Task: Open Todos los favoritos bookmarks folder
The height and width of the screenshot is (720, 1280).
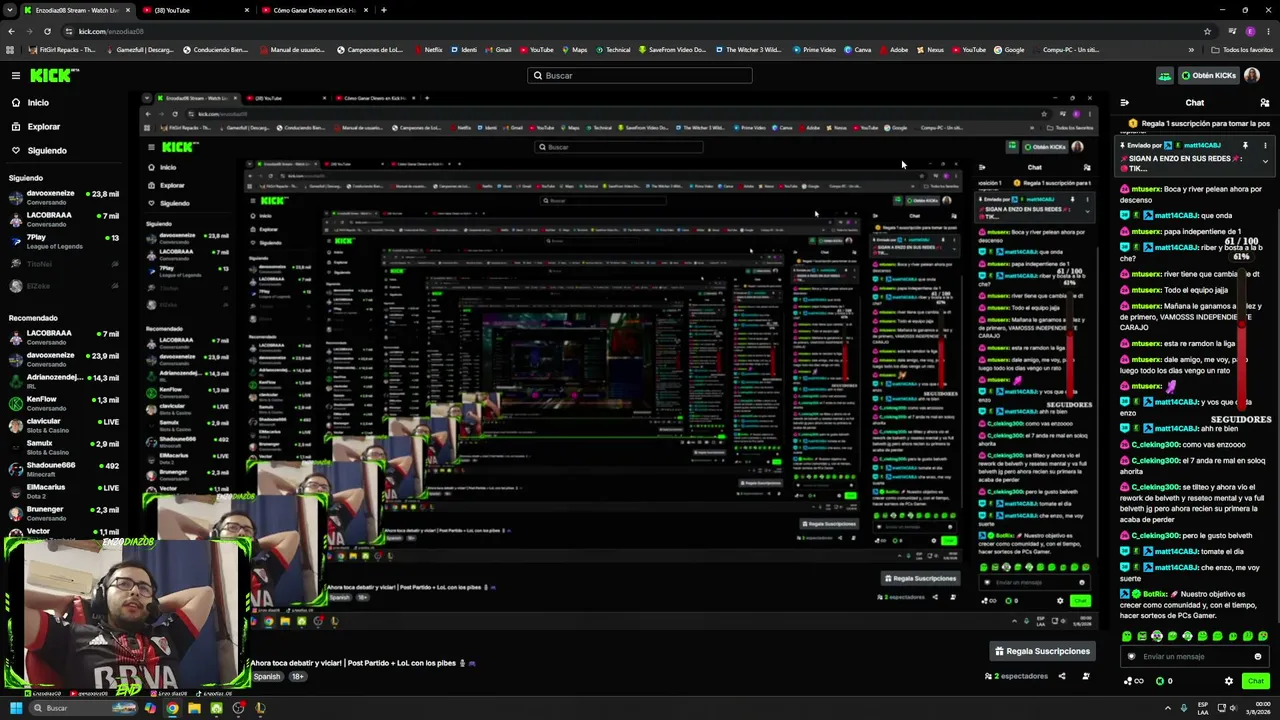Action: [x=1241, y=50]
